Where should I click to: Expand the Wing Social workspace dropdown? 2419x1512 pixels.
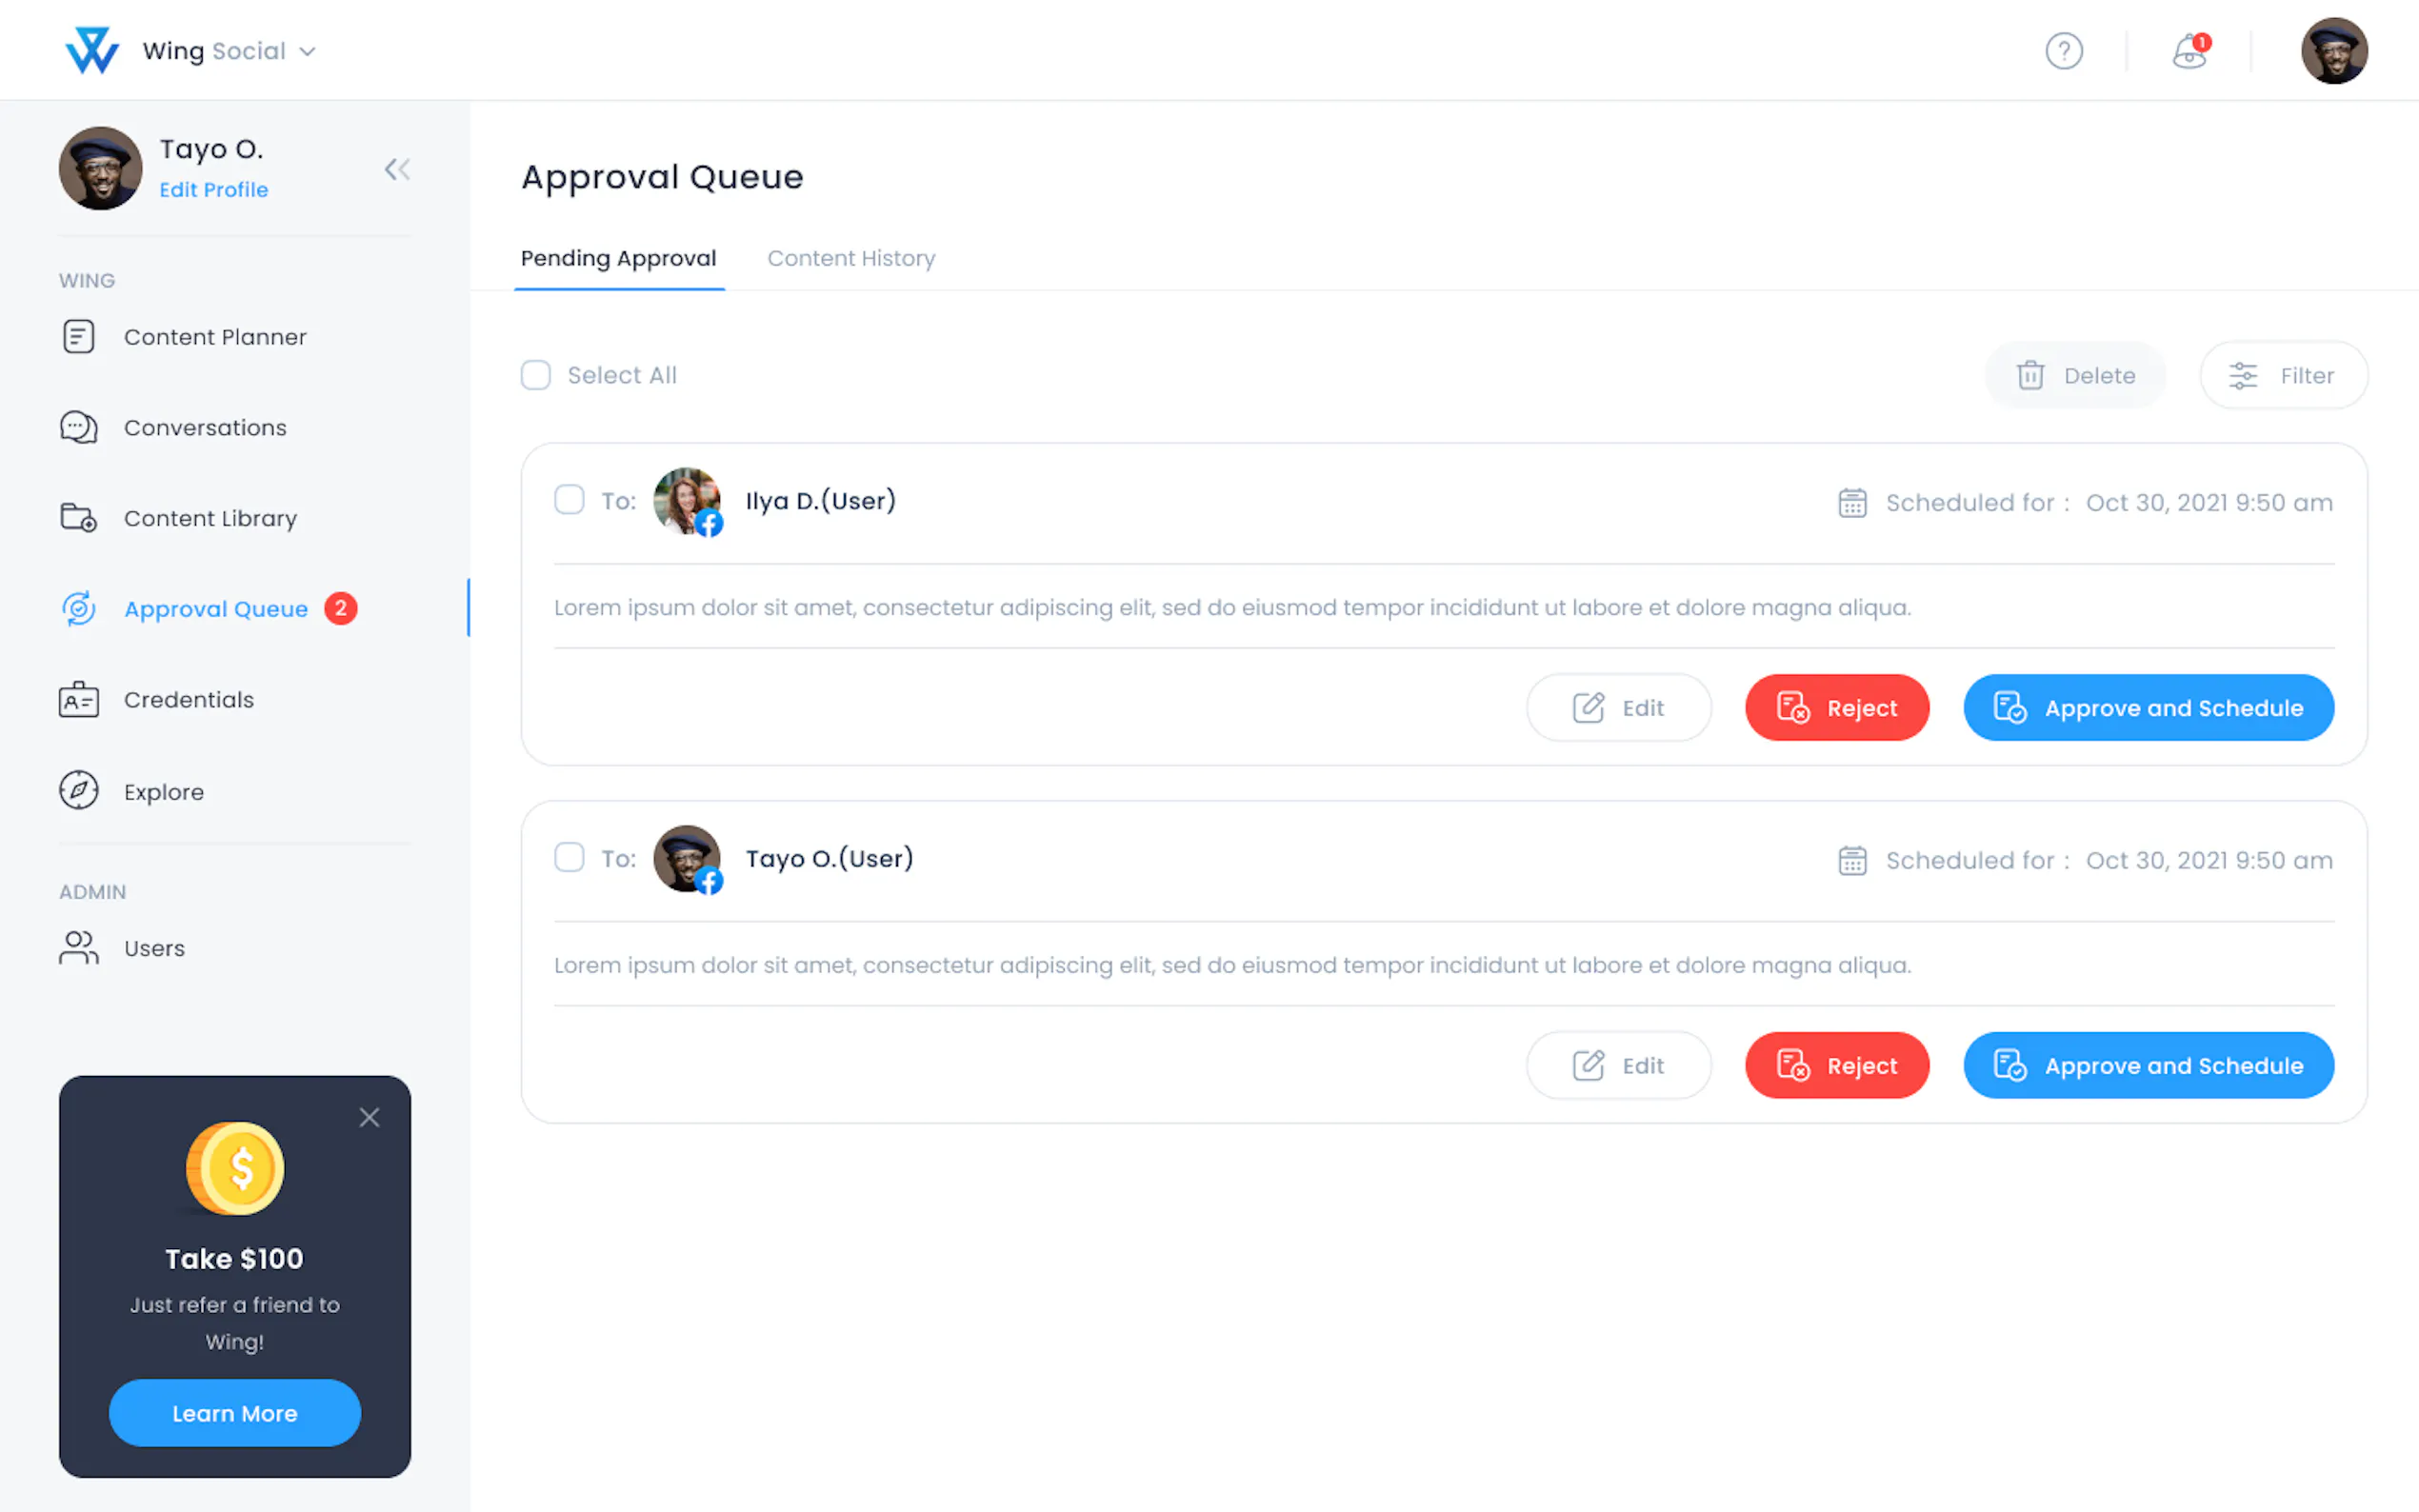(x=307, y=51)
